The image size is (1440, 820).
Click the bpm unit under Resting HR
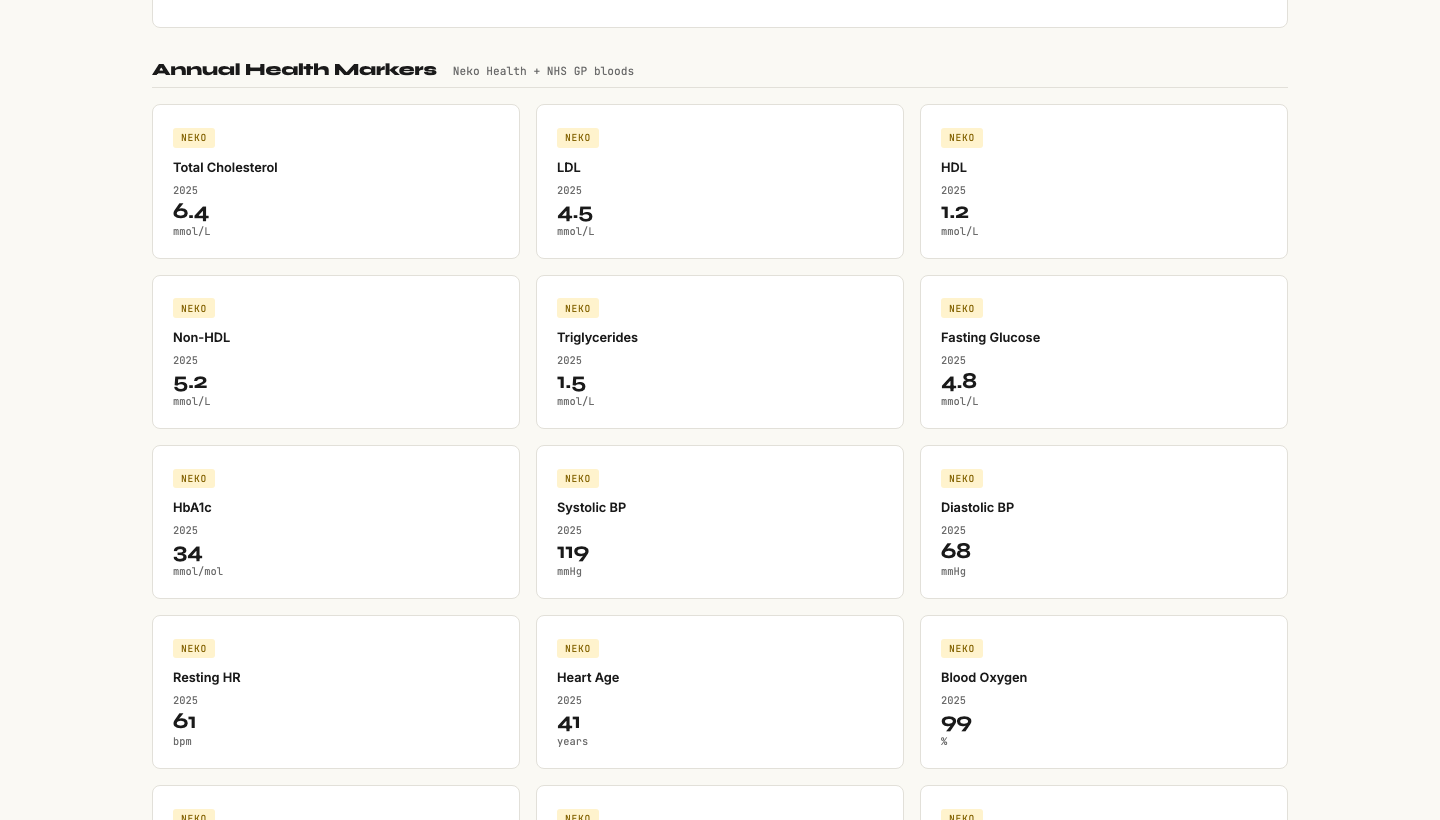click(x=182, y=742)
